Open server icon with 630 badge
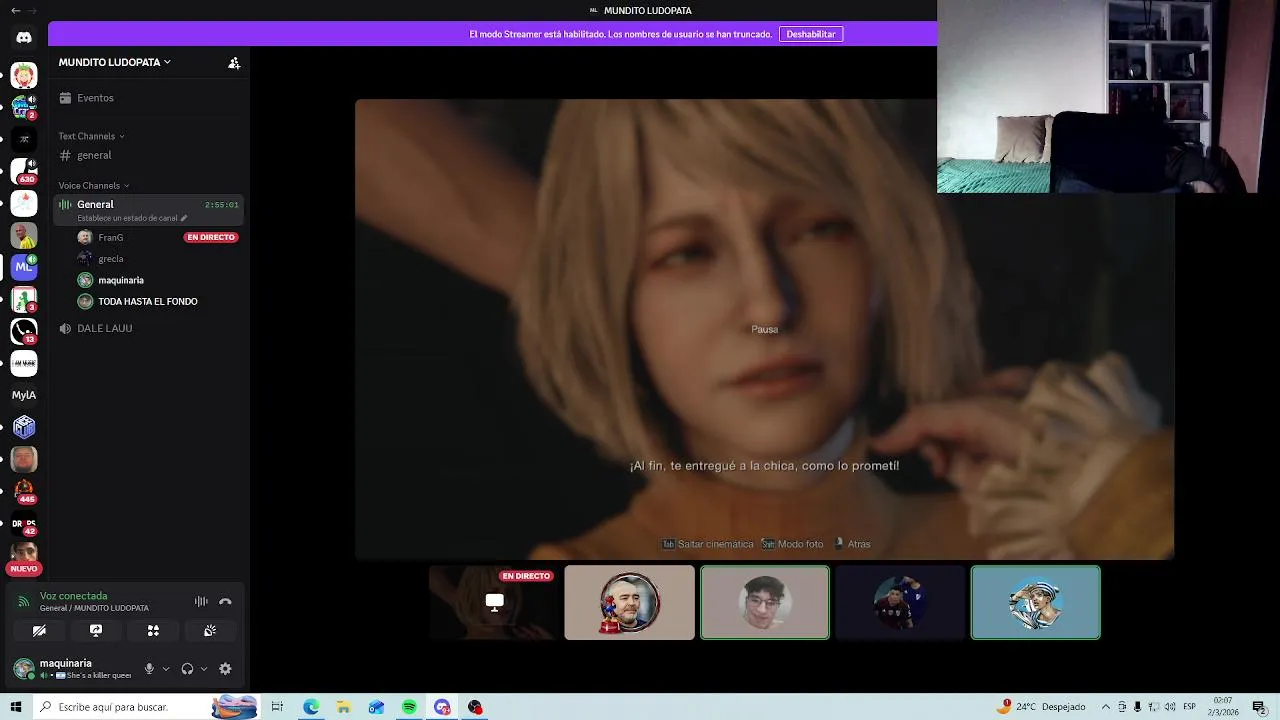 (24, 171)
